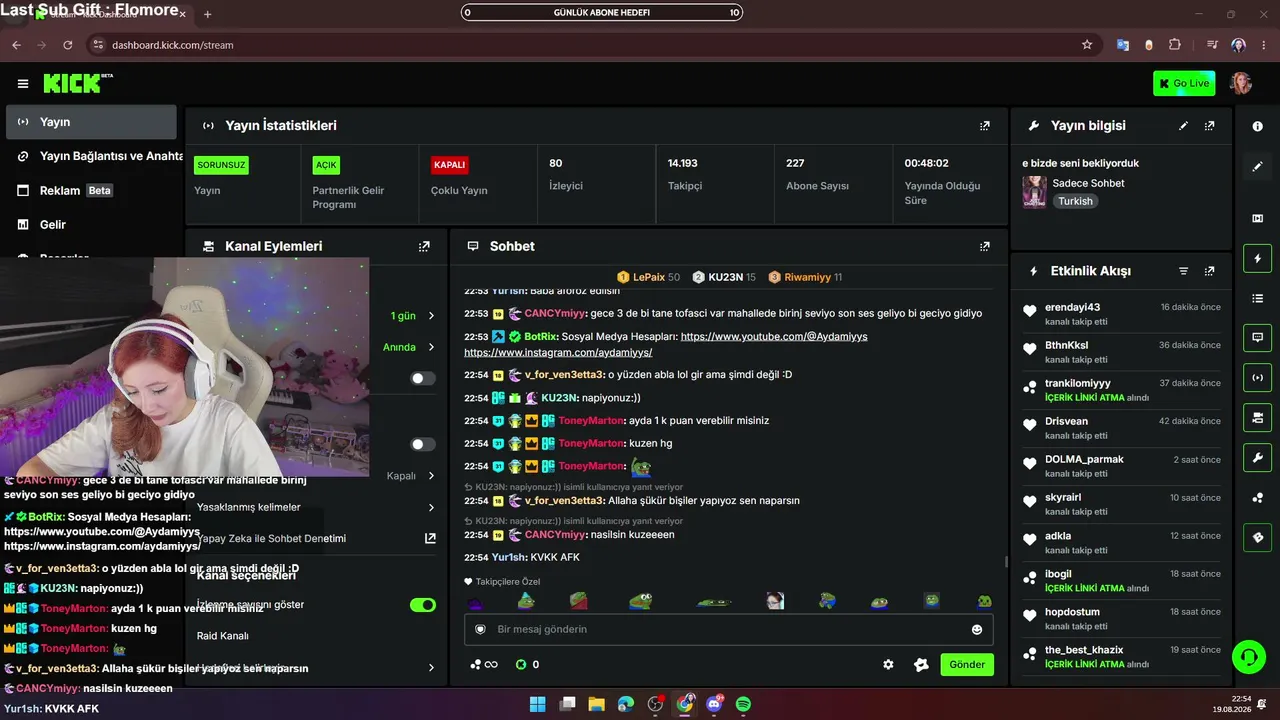Click the trankilomiyyy activity entry

tap(1121, 390)
